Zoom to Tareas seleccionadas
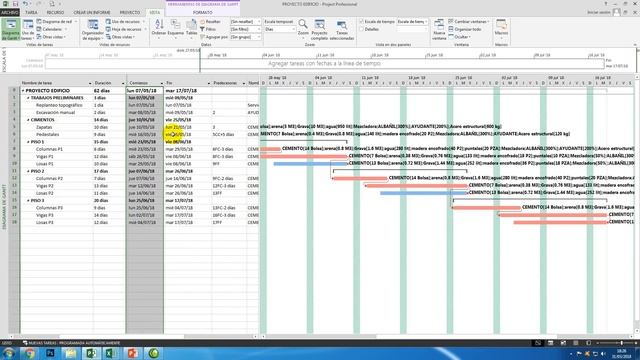Viewport: 640px width, 360px height. (x=342, y=29)
